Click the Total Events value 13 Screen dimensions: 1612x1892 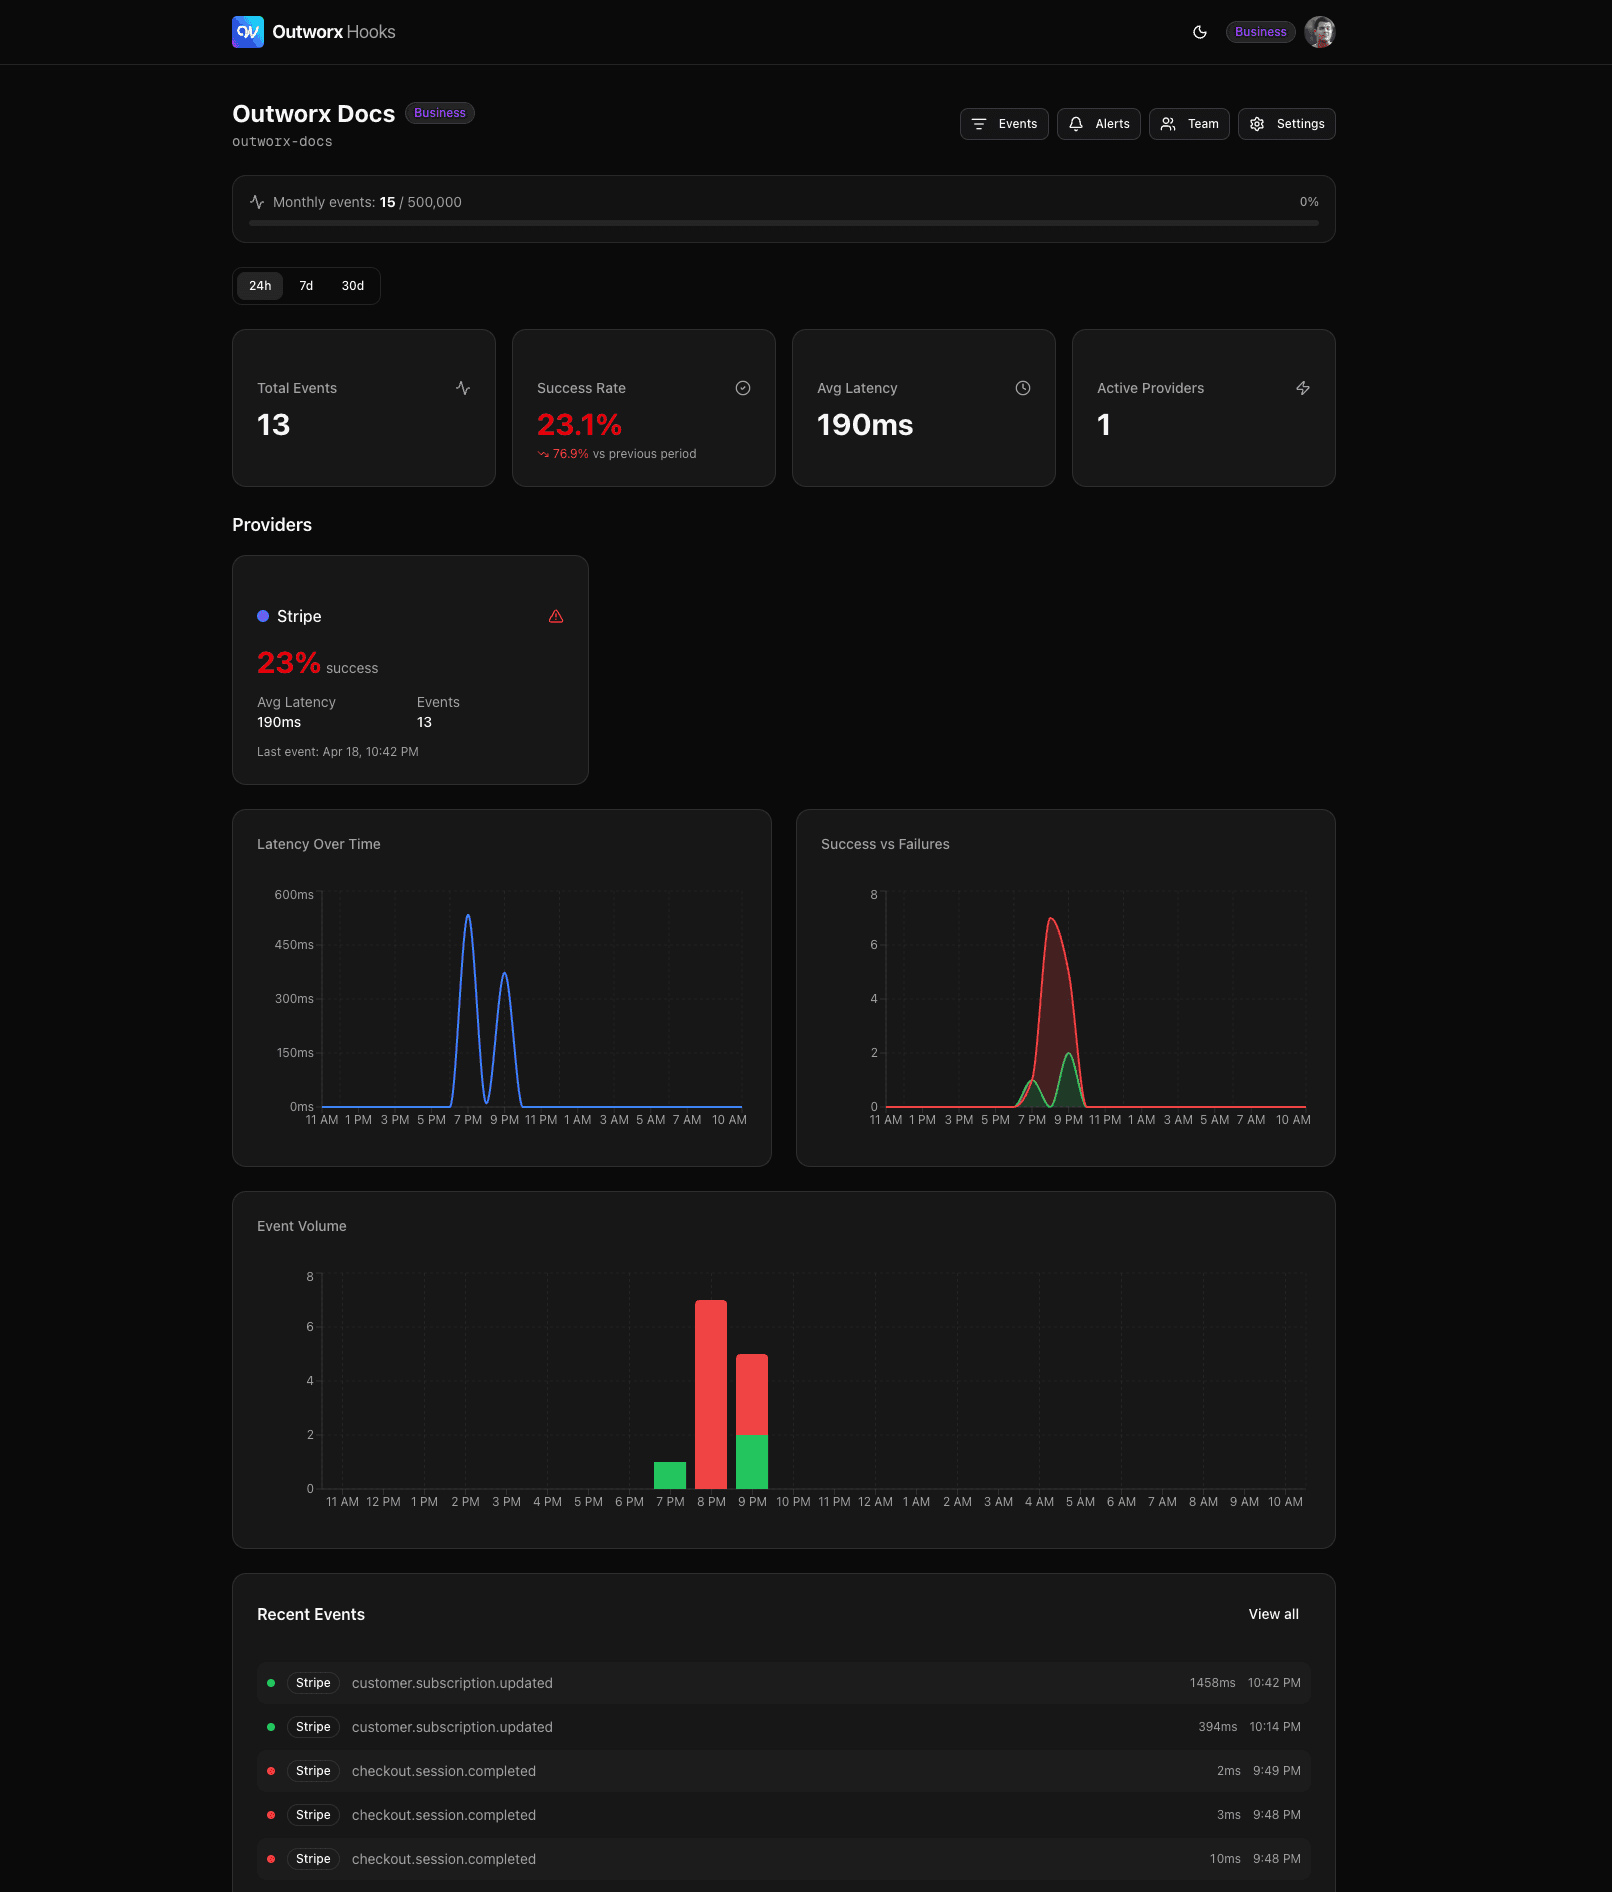pos(273,425)
